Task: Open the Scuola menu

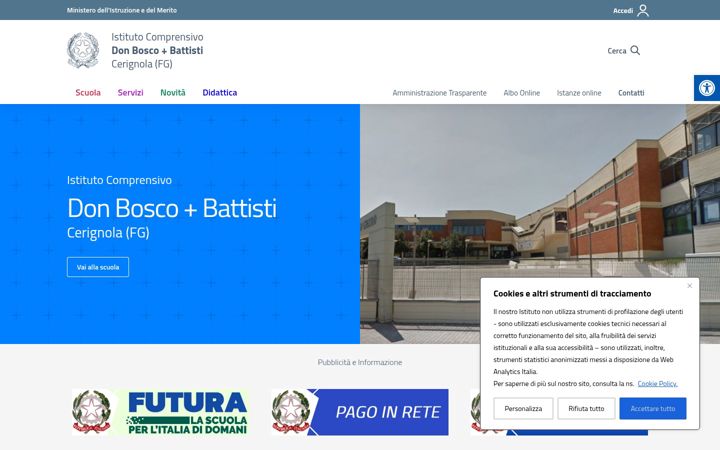Action: pyautogui.click(x=88, y=92)
